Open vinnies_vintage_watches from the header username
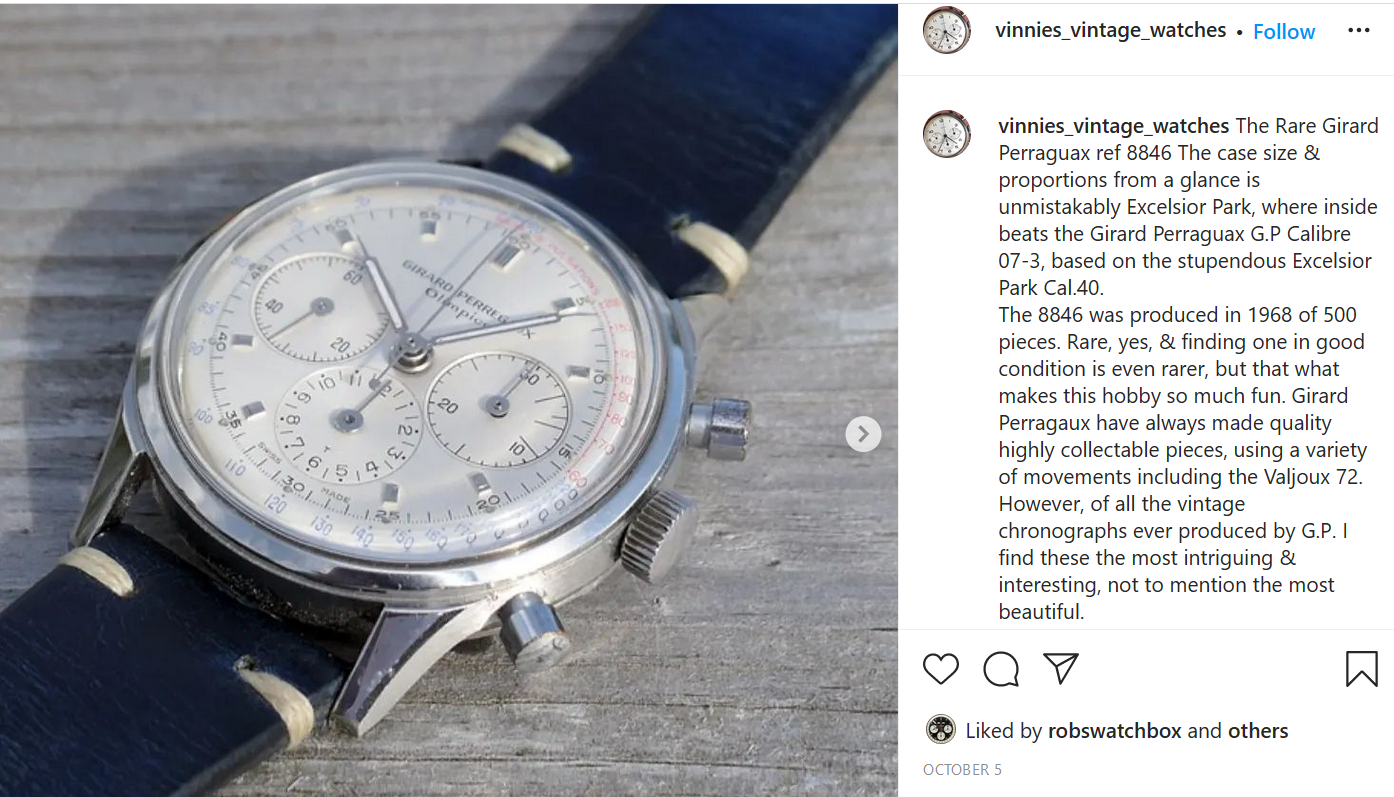The width and height of the screenshot is (1394, 797). click(1110, 30)
